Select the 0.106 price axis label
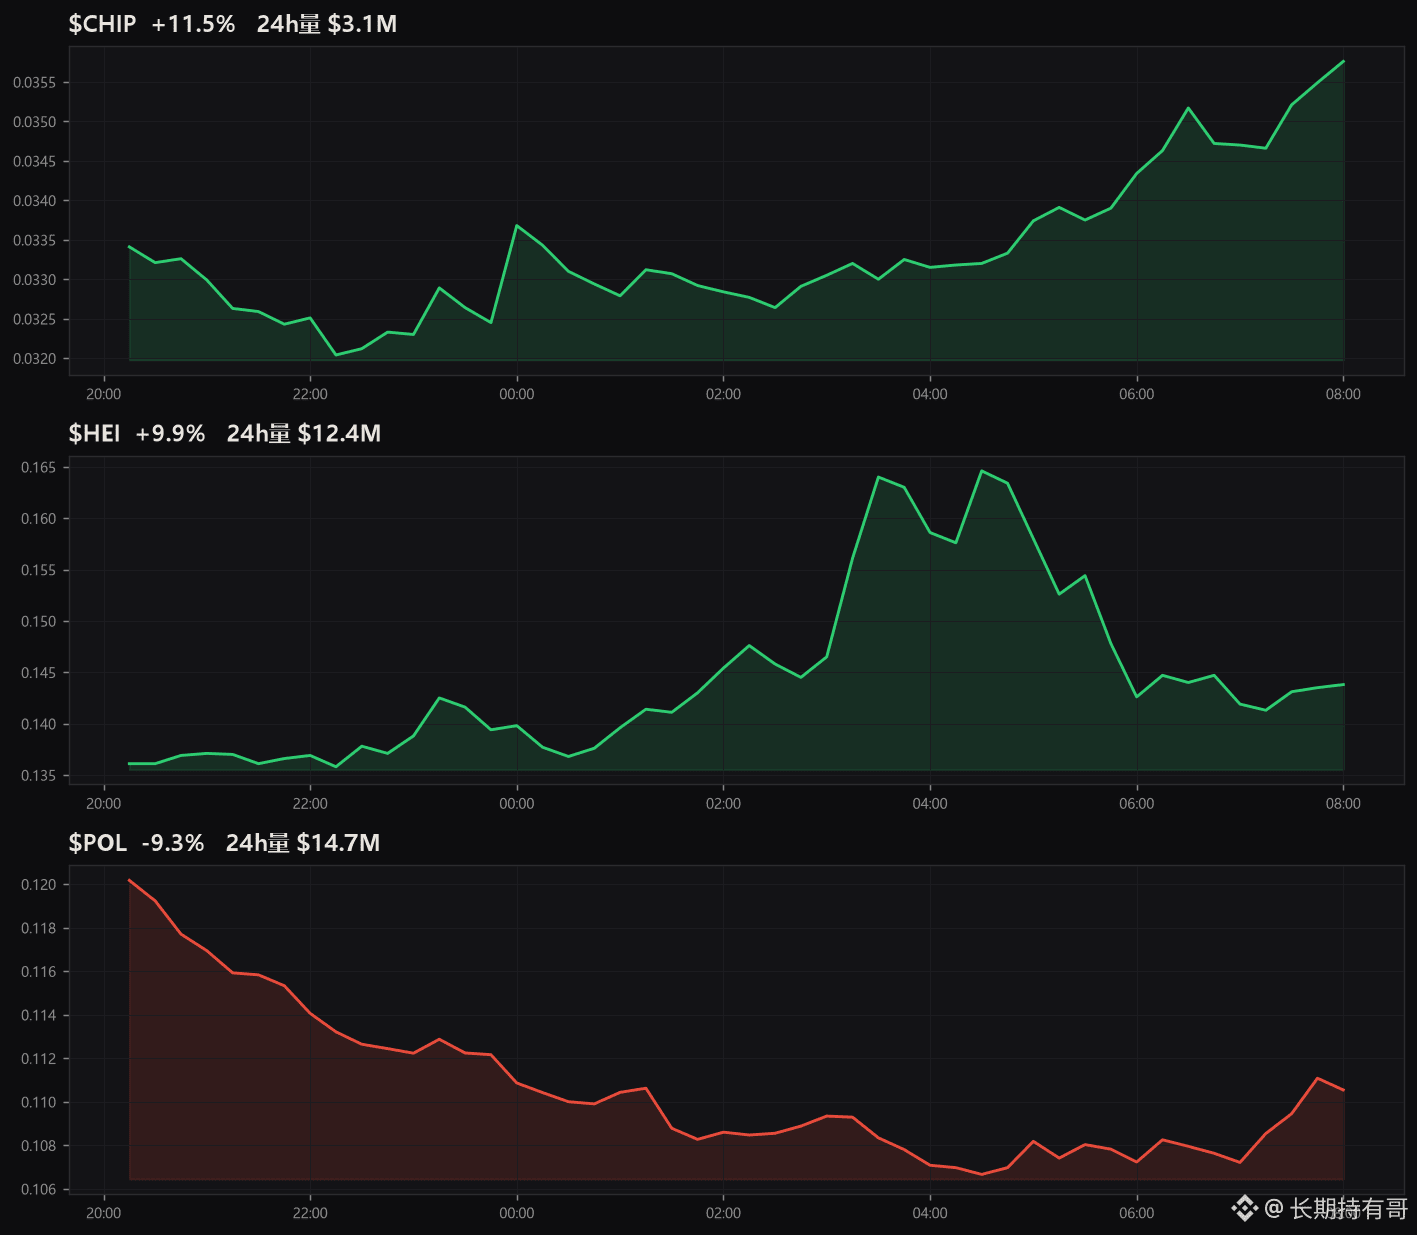 (x=38, y=1190)
